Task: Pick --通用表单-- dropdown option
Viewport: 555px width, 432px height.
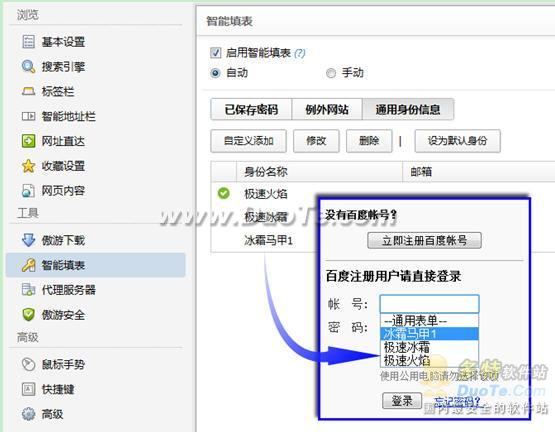Action: pos(429,320)
